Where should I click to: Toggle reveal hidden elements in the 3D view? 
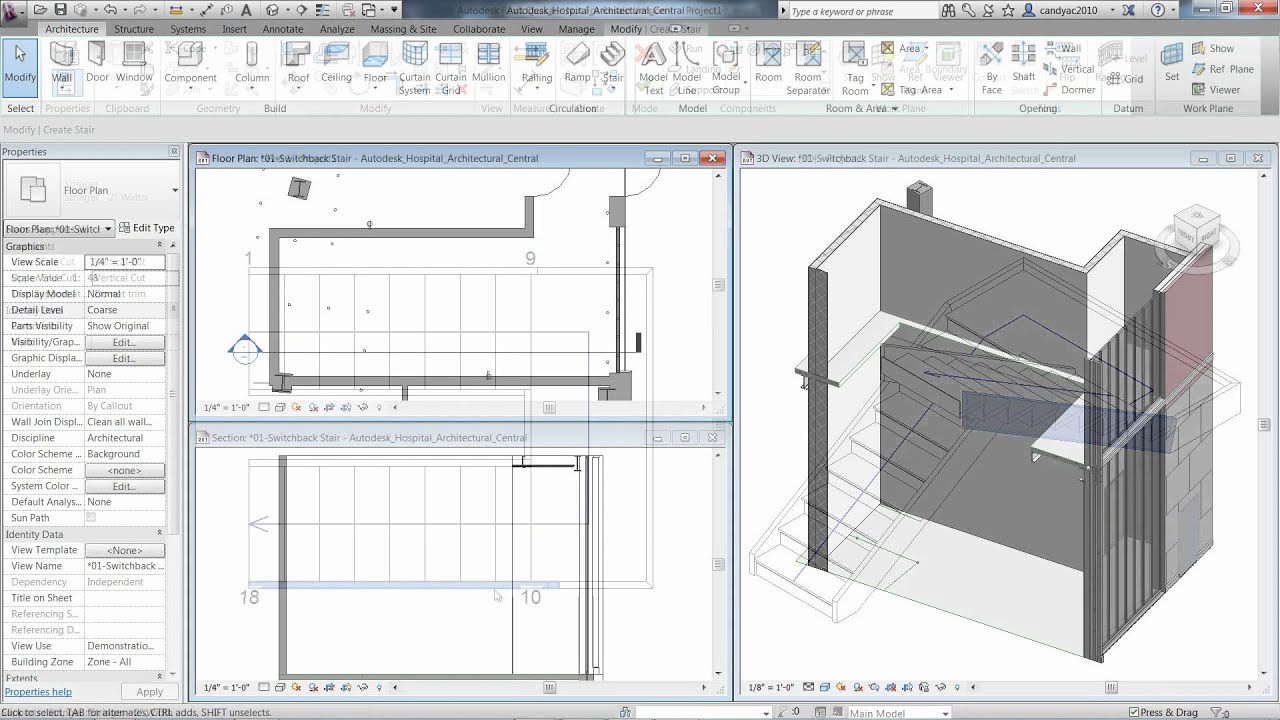coord(957,688)
